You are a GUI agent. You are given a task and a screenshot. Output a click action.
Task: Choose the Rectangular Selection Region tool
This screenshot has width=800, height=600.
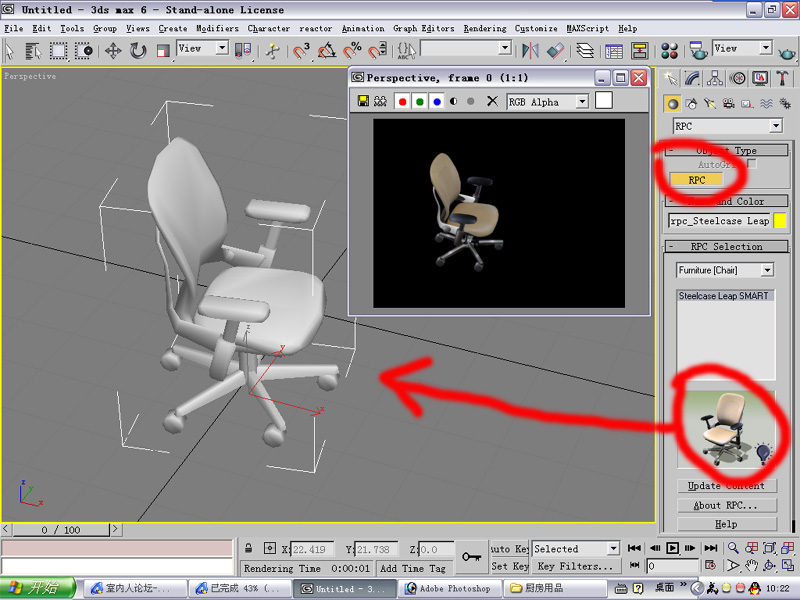coord(58,51)
